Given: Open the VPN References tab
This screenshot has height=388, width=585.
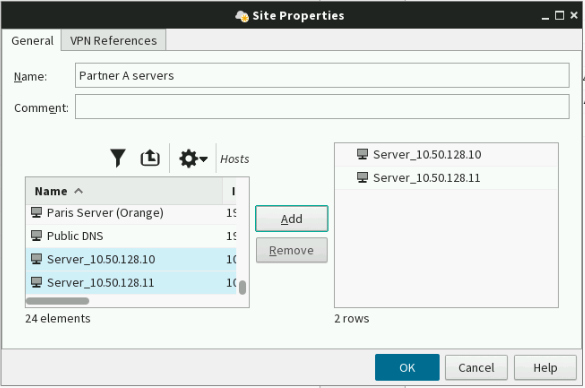Looking at the screenshot, I should (x=113, y=41).
